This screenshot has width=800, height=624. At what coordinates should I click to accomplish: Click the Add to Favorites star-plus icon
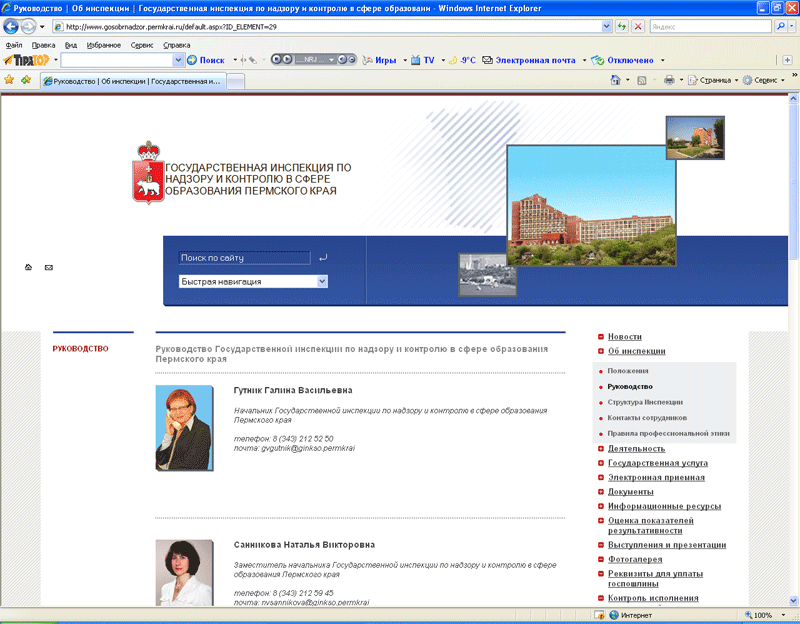[x=26, y=80]
